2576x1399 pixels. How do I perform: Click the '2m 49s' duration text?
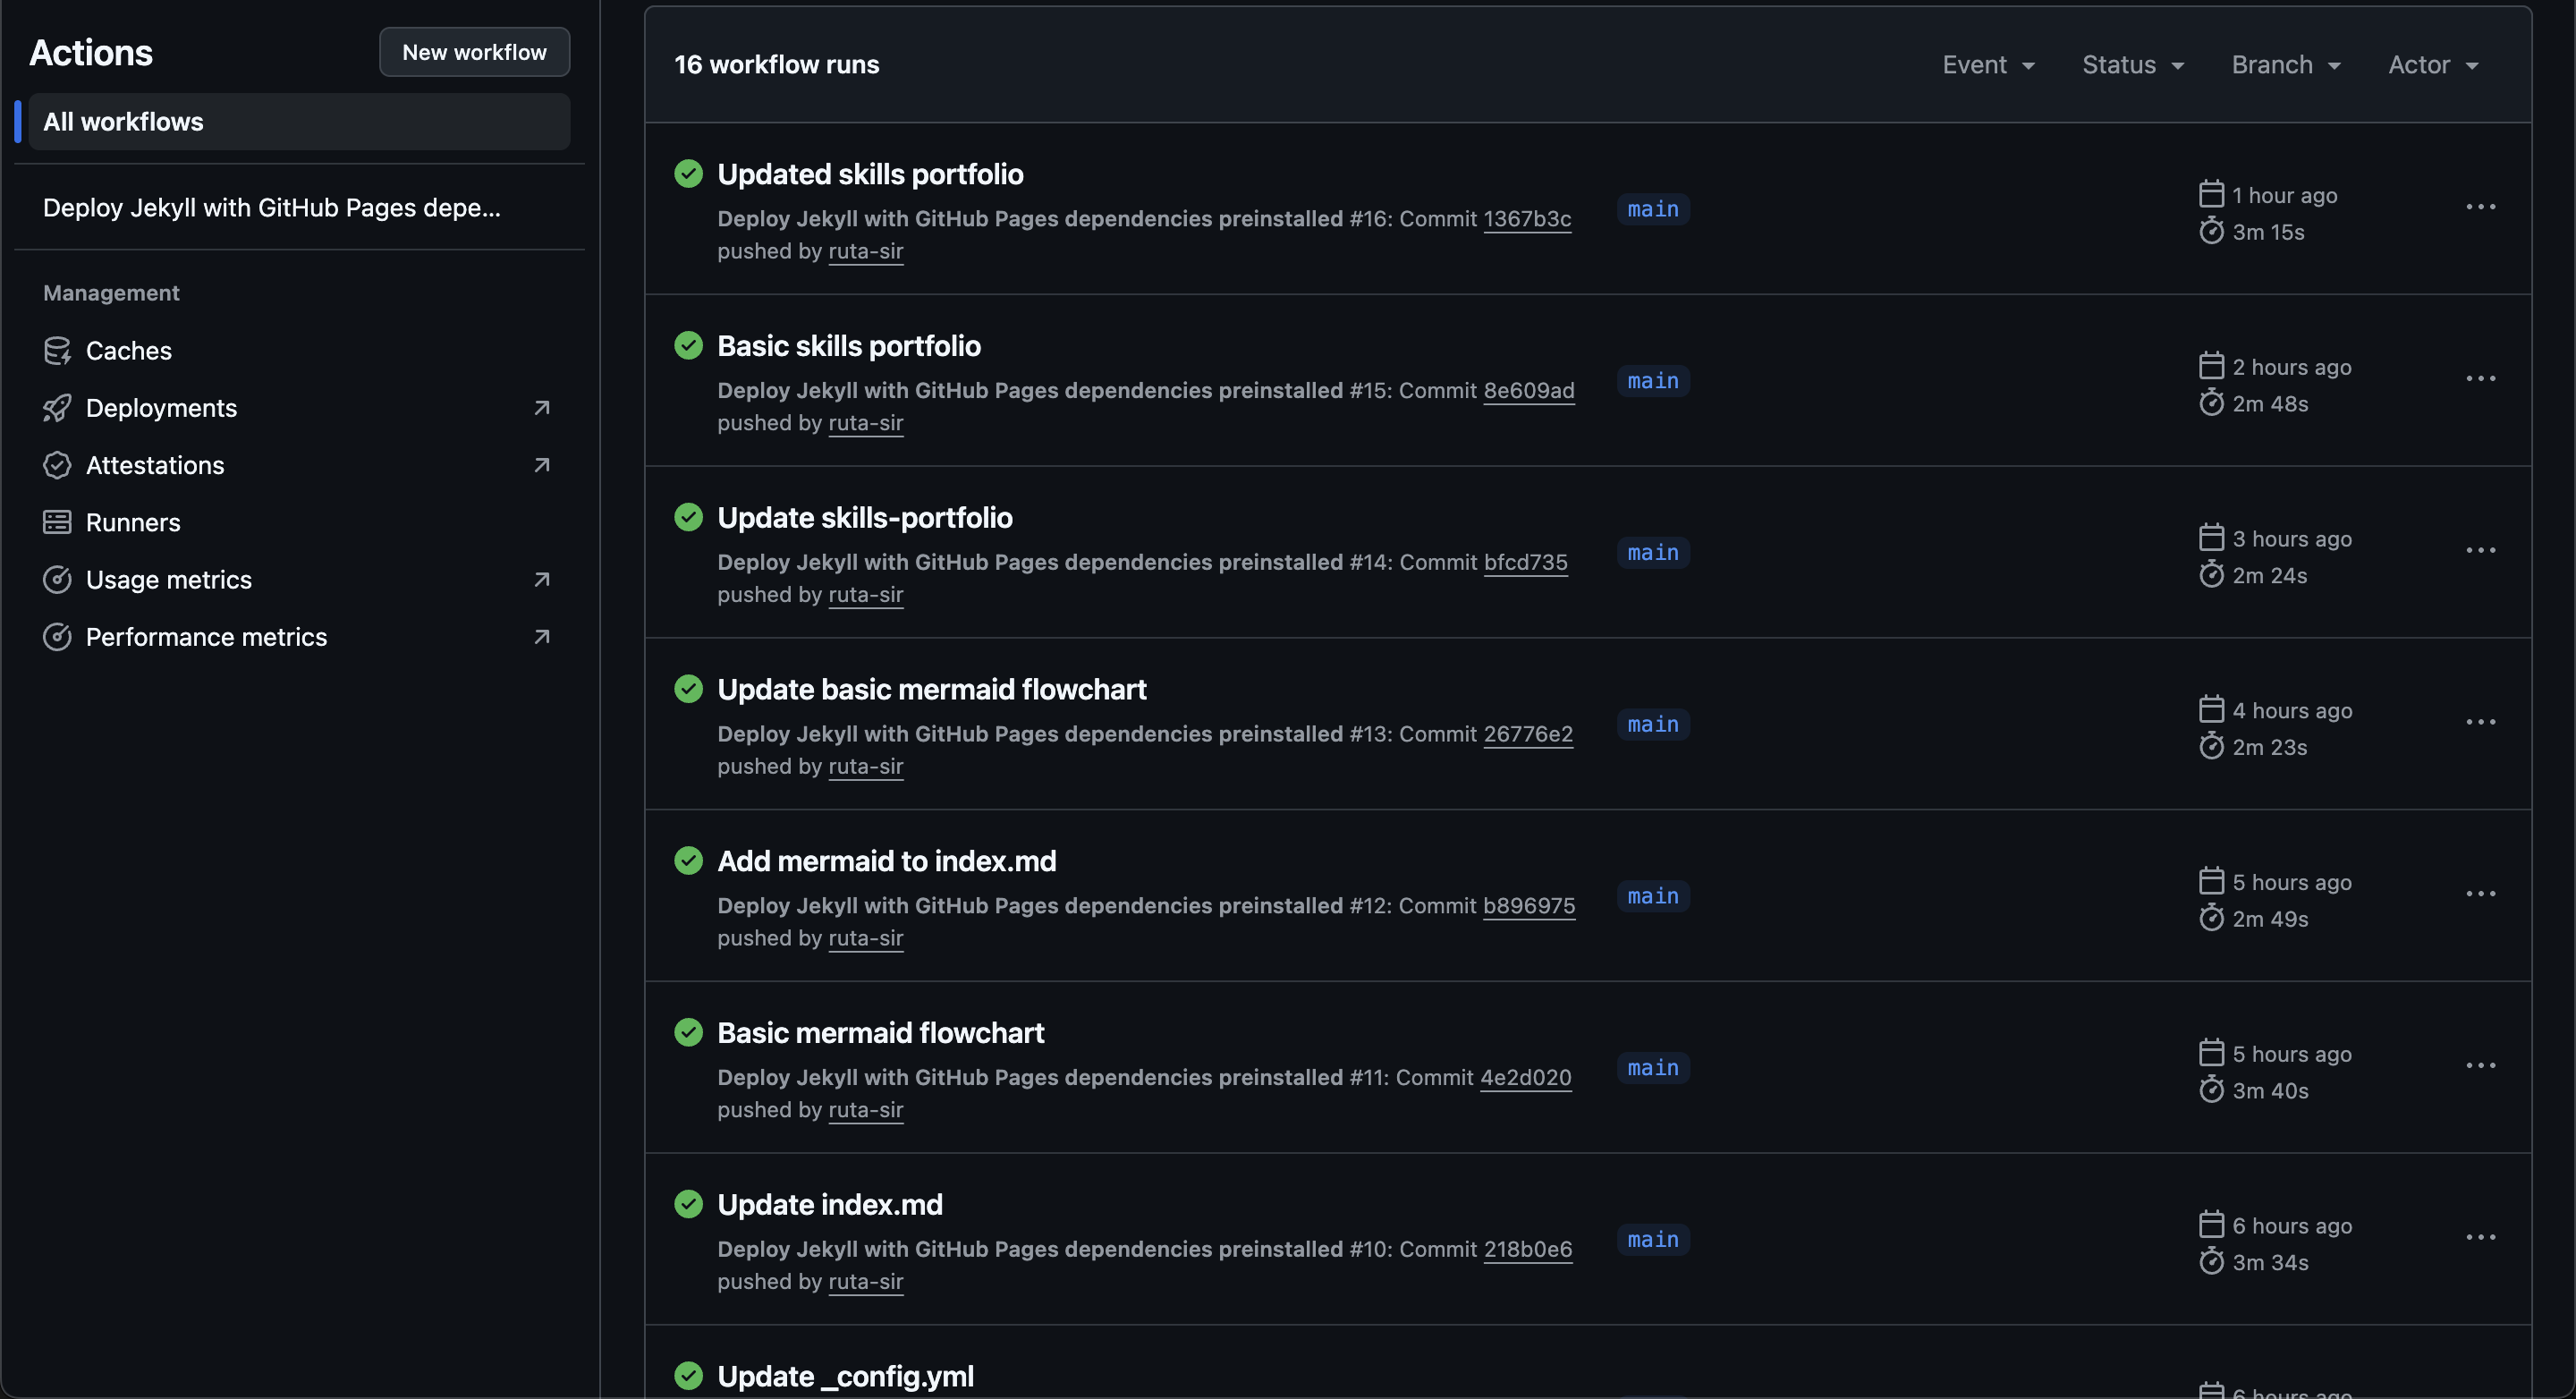pos(2270,919)
